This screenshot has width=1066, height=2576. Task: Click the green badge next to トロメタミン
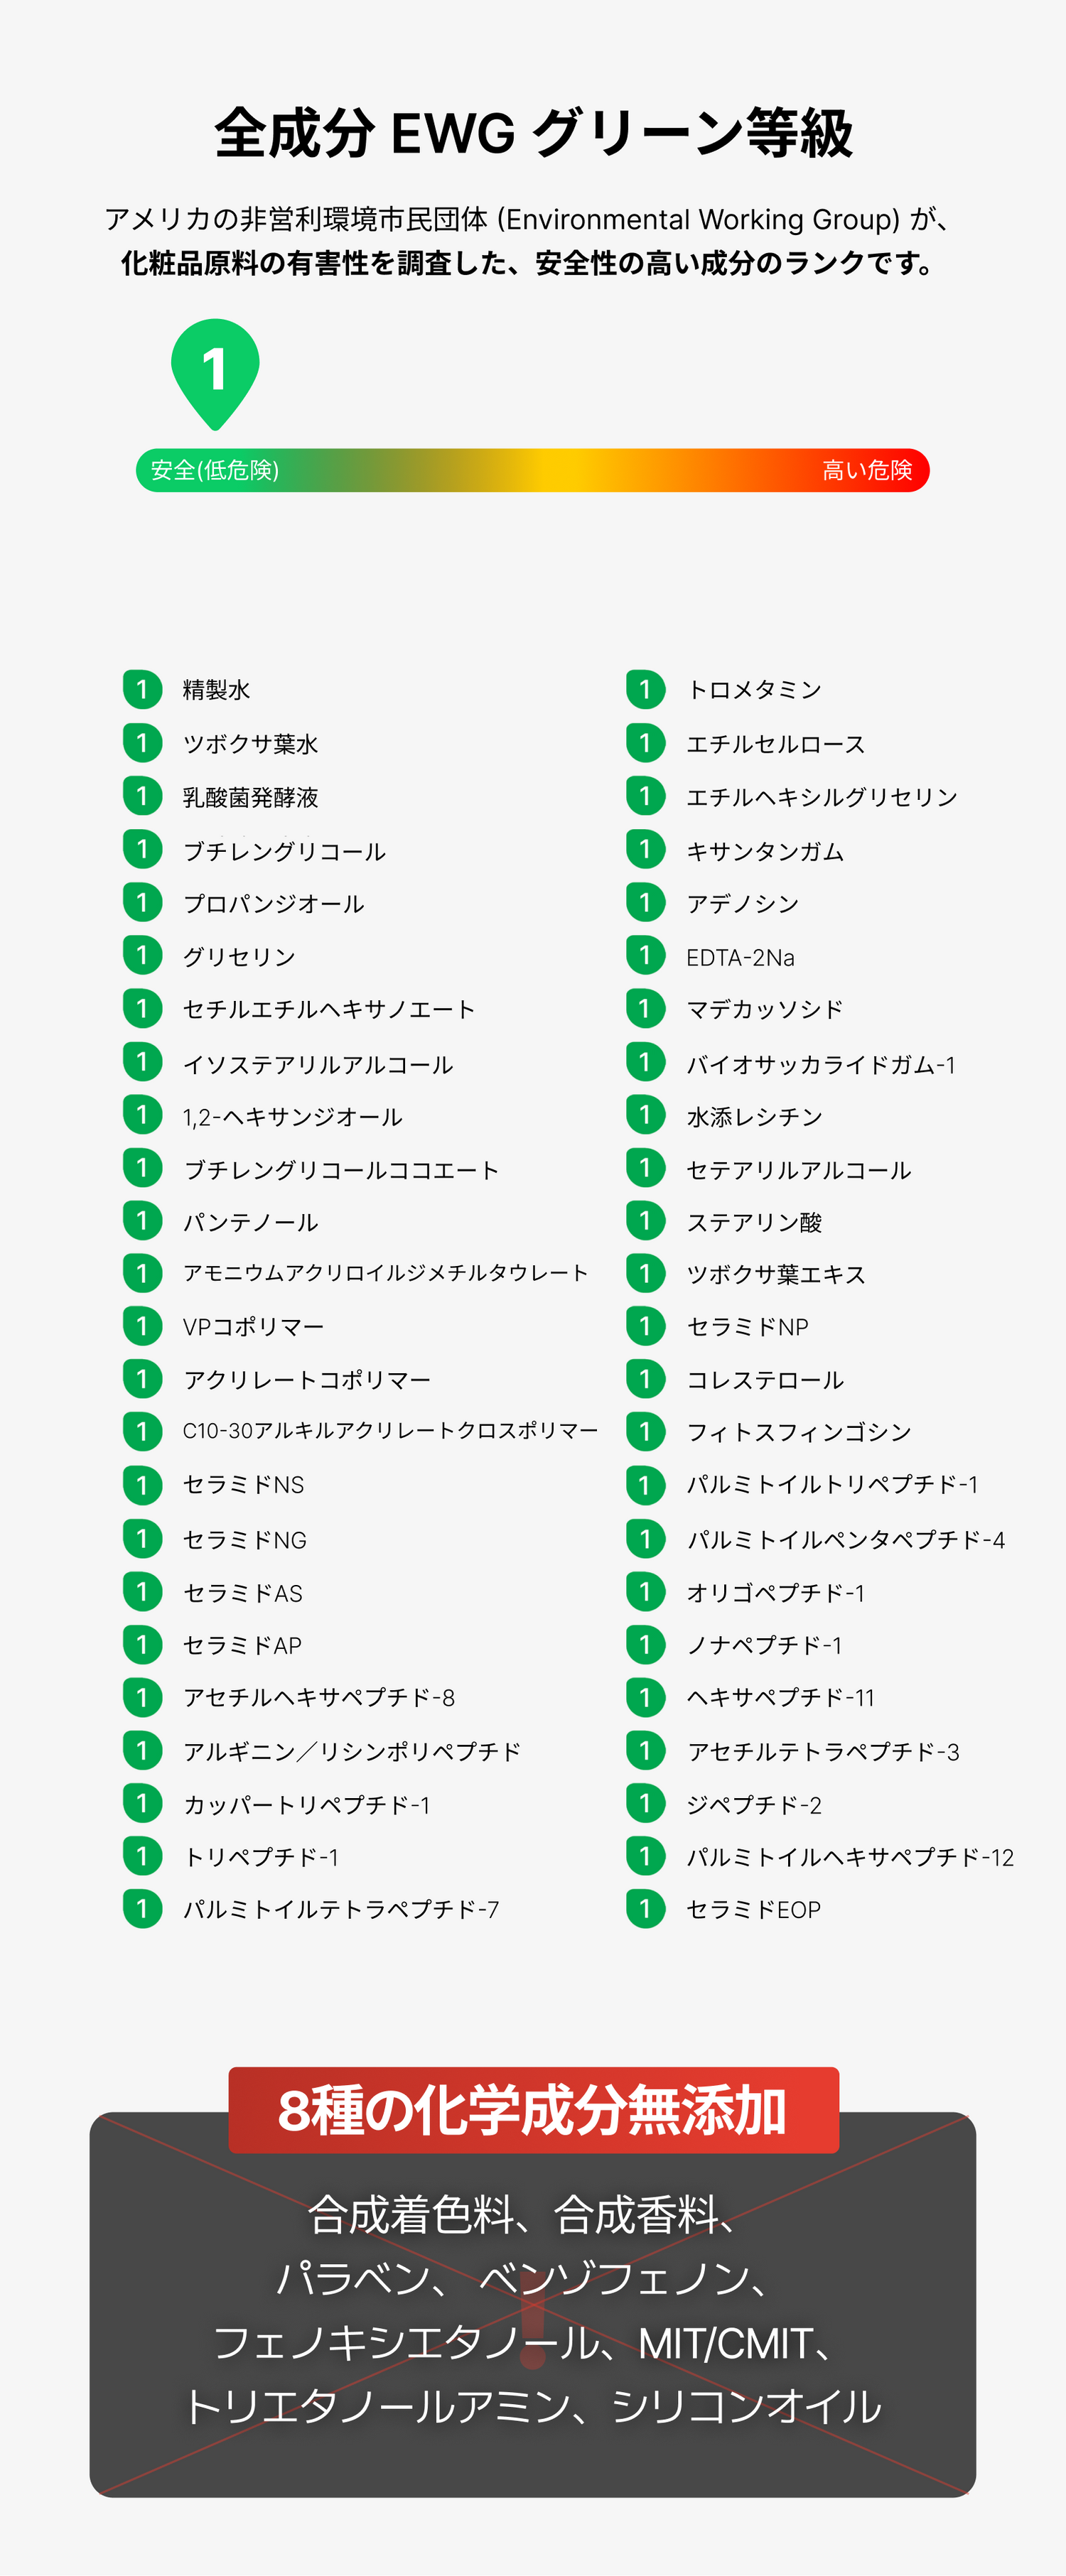645,689
